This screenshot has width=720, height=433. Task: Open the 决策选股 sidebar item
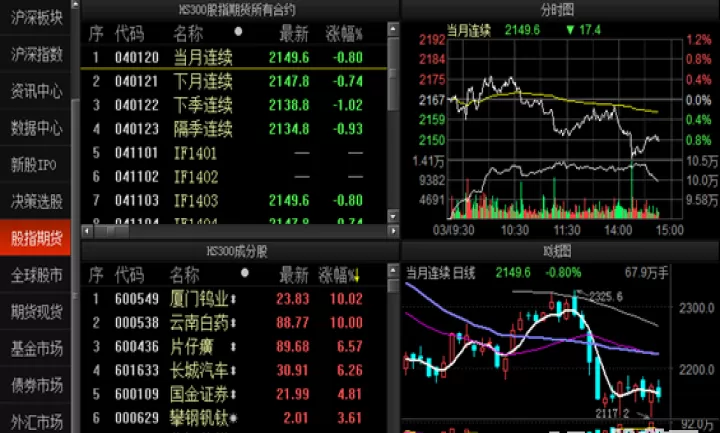36,201
